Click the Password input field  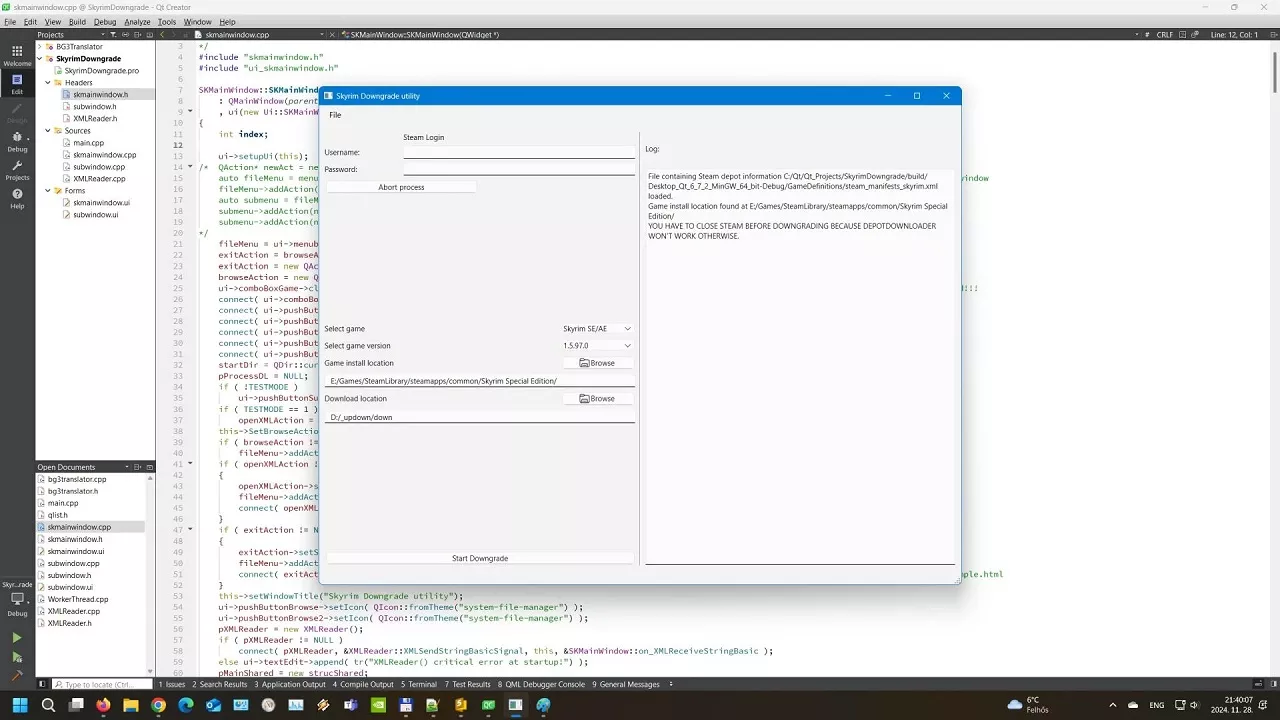519,169
